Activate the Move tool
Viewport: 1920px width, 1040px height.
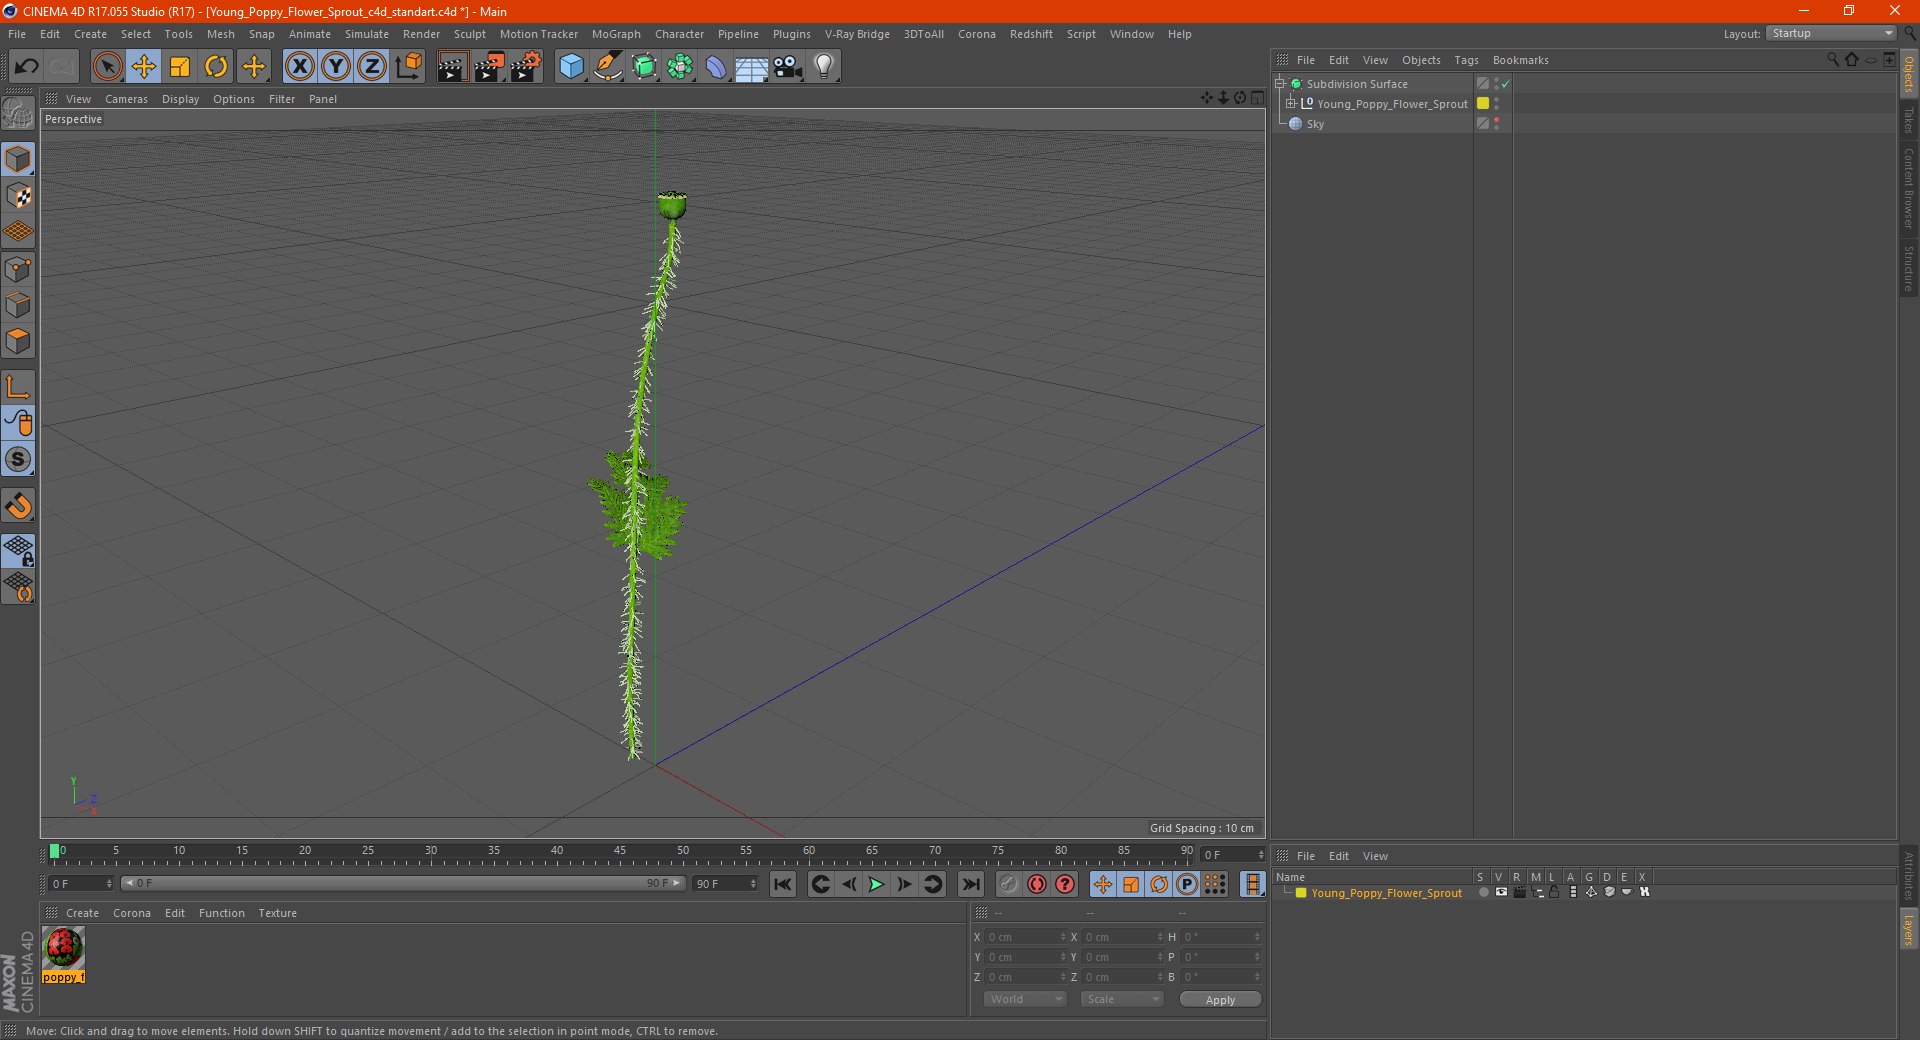click(x=144, y=67)
